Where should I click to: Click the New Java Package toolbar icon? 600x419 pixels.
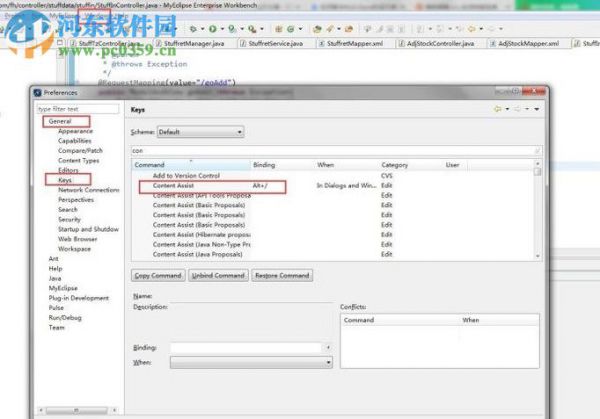[279, 29]
